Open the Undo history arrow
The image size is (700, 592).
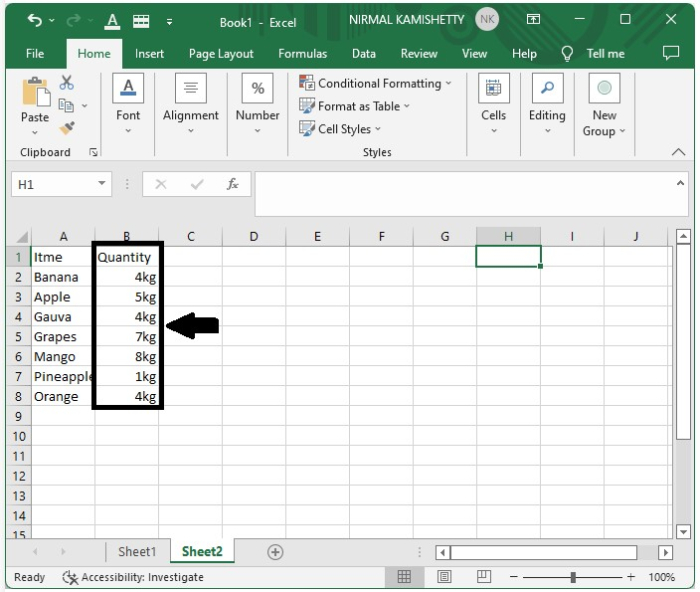point(52,21)
